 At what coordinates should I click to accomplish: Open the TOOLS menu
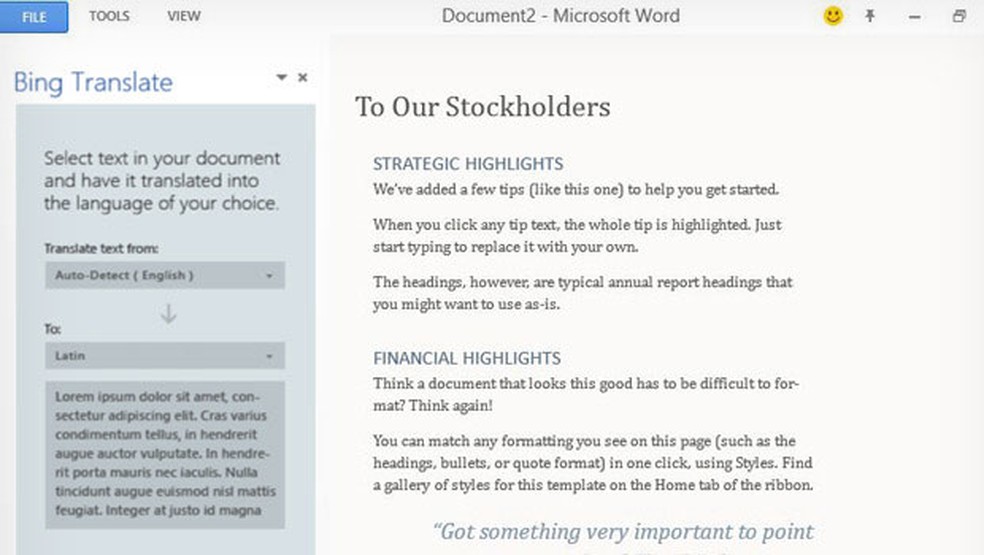coord(109,16)
